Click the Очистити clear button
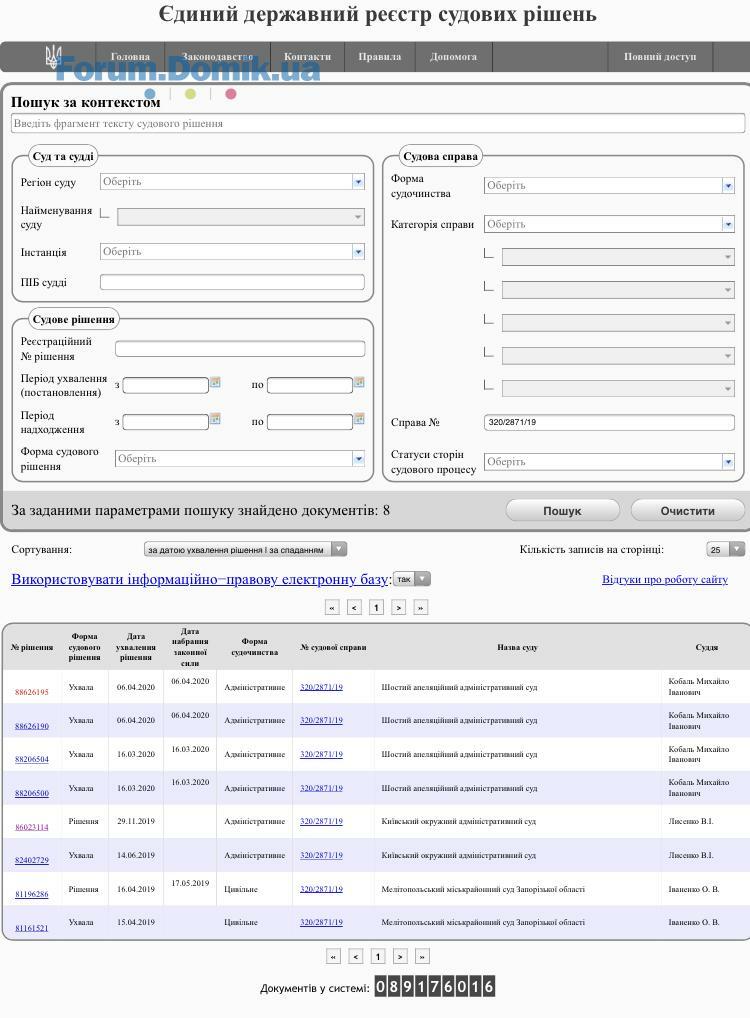Viewport: 750px width, 1018px height. click(x=688, y=511)
